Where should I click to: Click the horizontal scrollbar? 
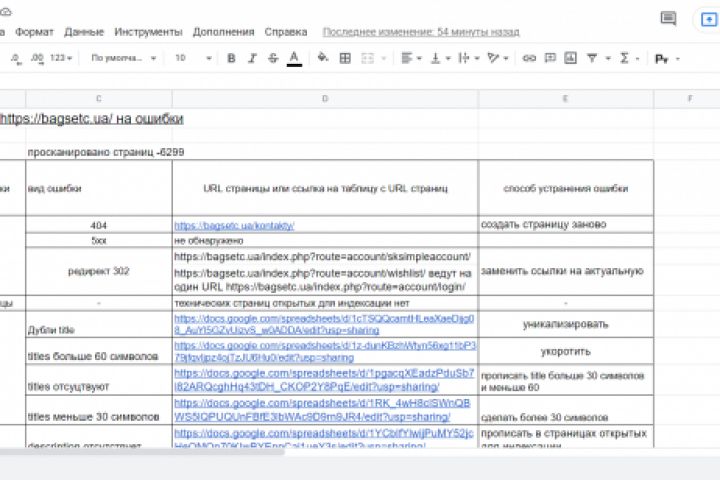coord(142,452)
